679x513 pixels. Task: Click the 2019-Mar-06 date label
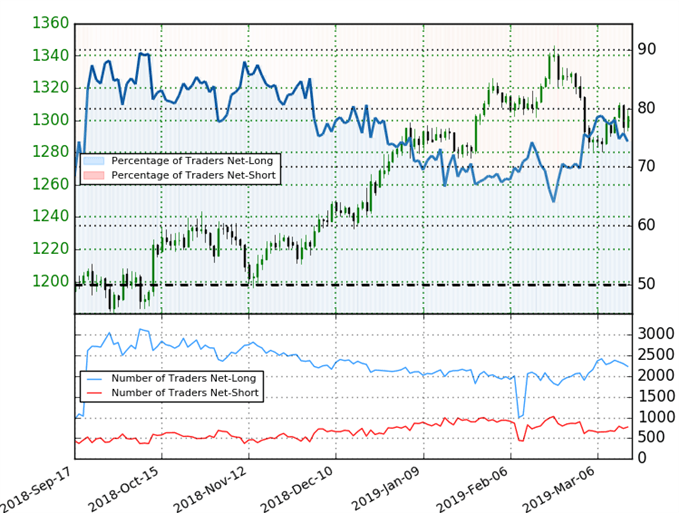point(559,490)
